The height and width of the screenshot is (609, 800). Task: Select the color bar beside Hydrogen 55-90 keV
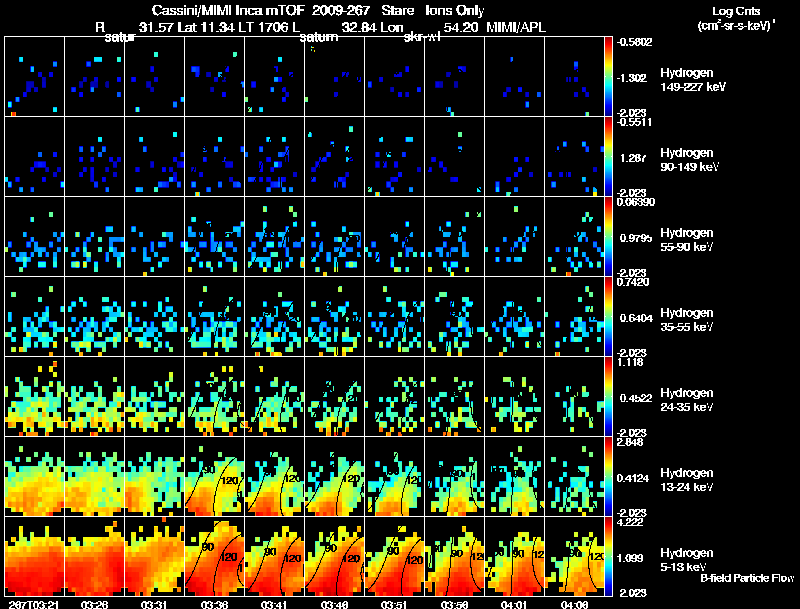click(608, 237)
